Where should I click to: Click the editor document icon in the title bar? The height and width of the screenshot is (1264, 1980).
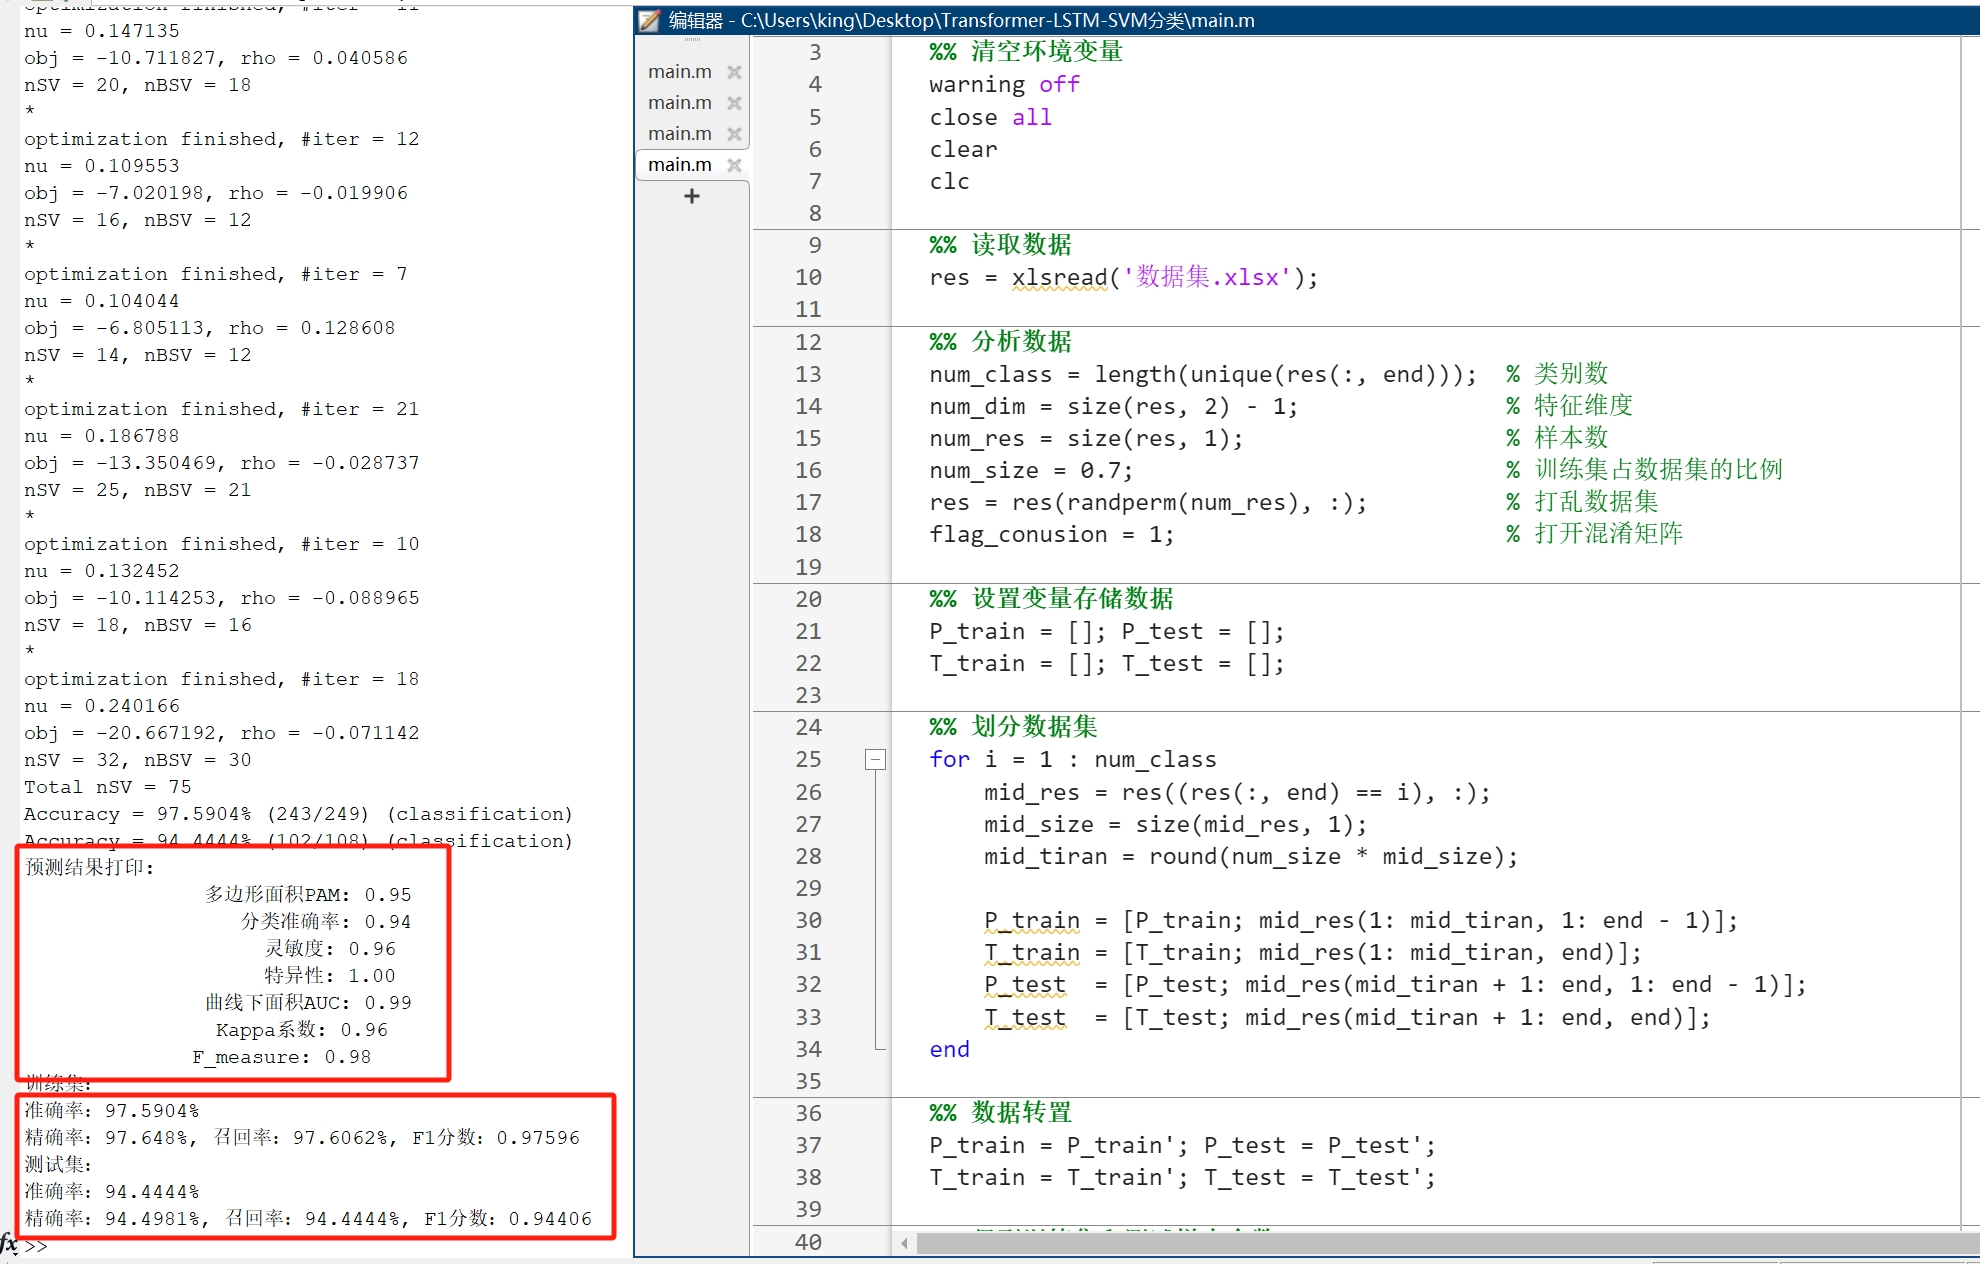coord(650,20)
